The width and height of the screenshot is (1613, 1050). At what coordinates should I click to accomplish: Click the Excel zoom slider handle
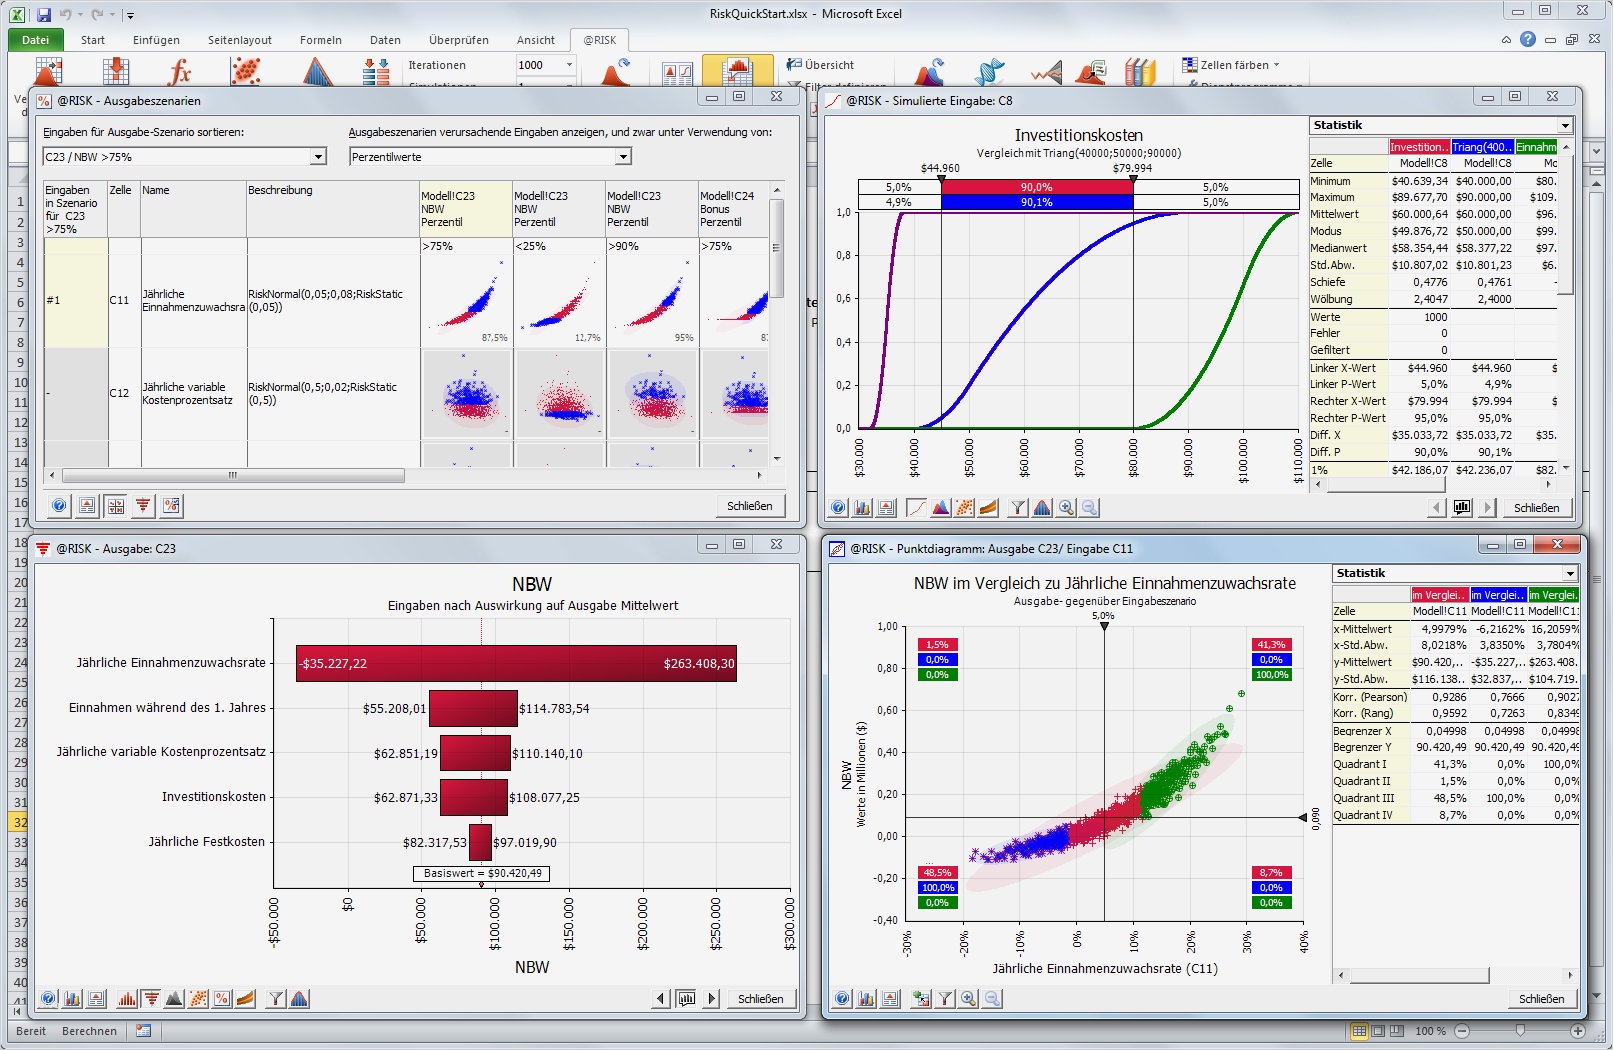coord(1520,1031)
